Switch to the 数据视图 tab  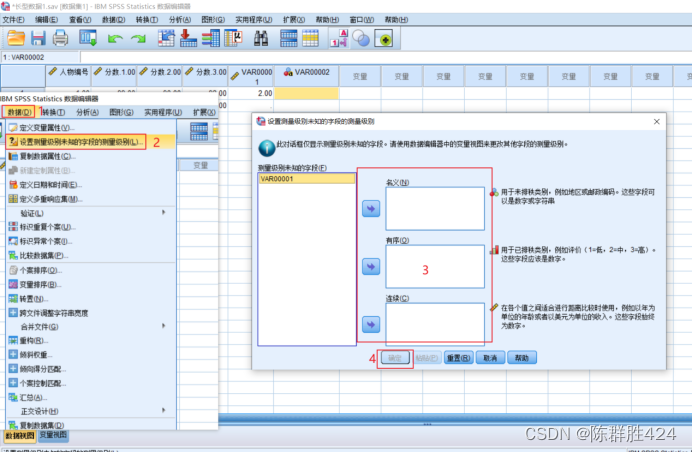pyautogui.click(x=19, y=436)
